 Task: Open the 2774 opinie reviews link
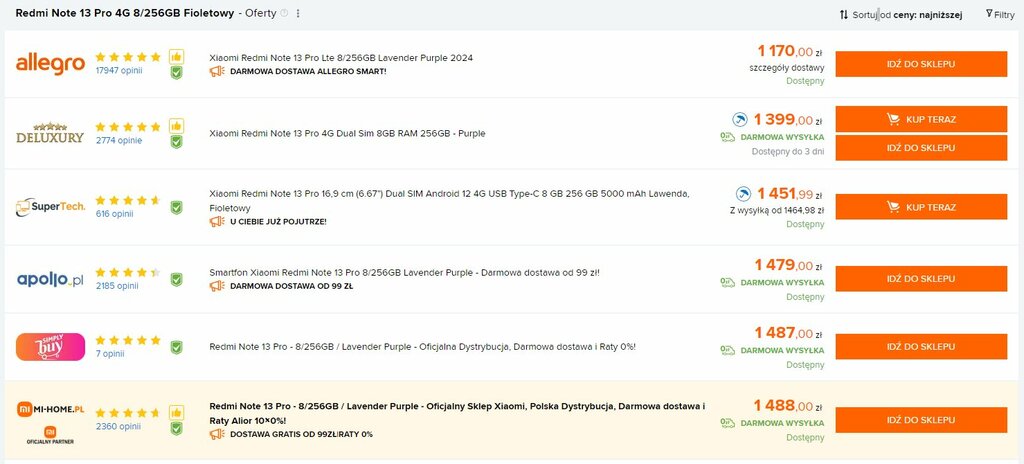(119, 140)
